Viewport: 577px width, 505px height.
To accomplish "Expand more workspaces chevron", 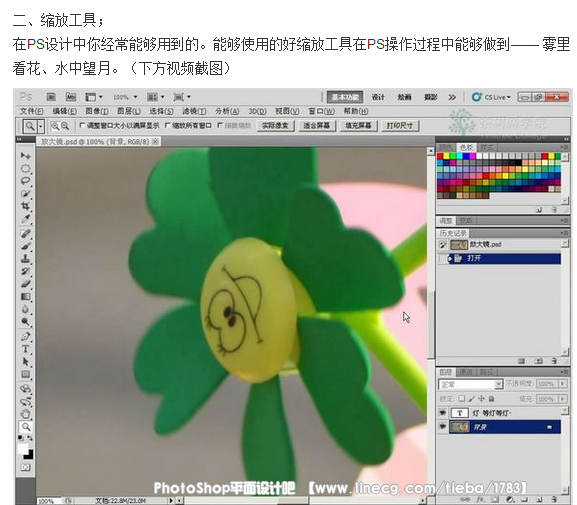I will pos(452,97).
